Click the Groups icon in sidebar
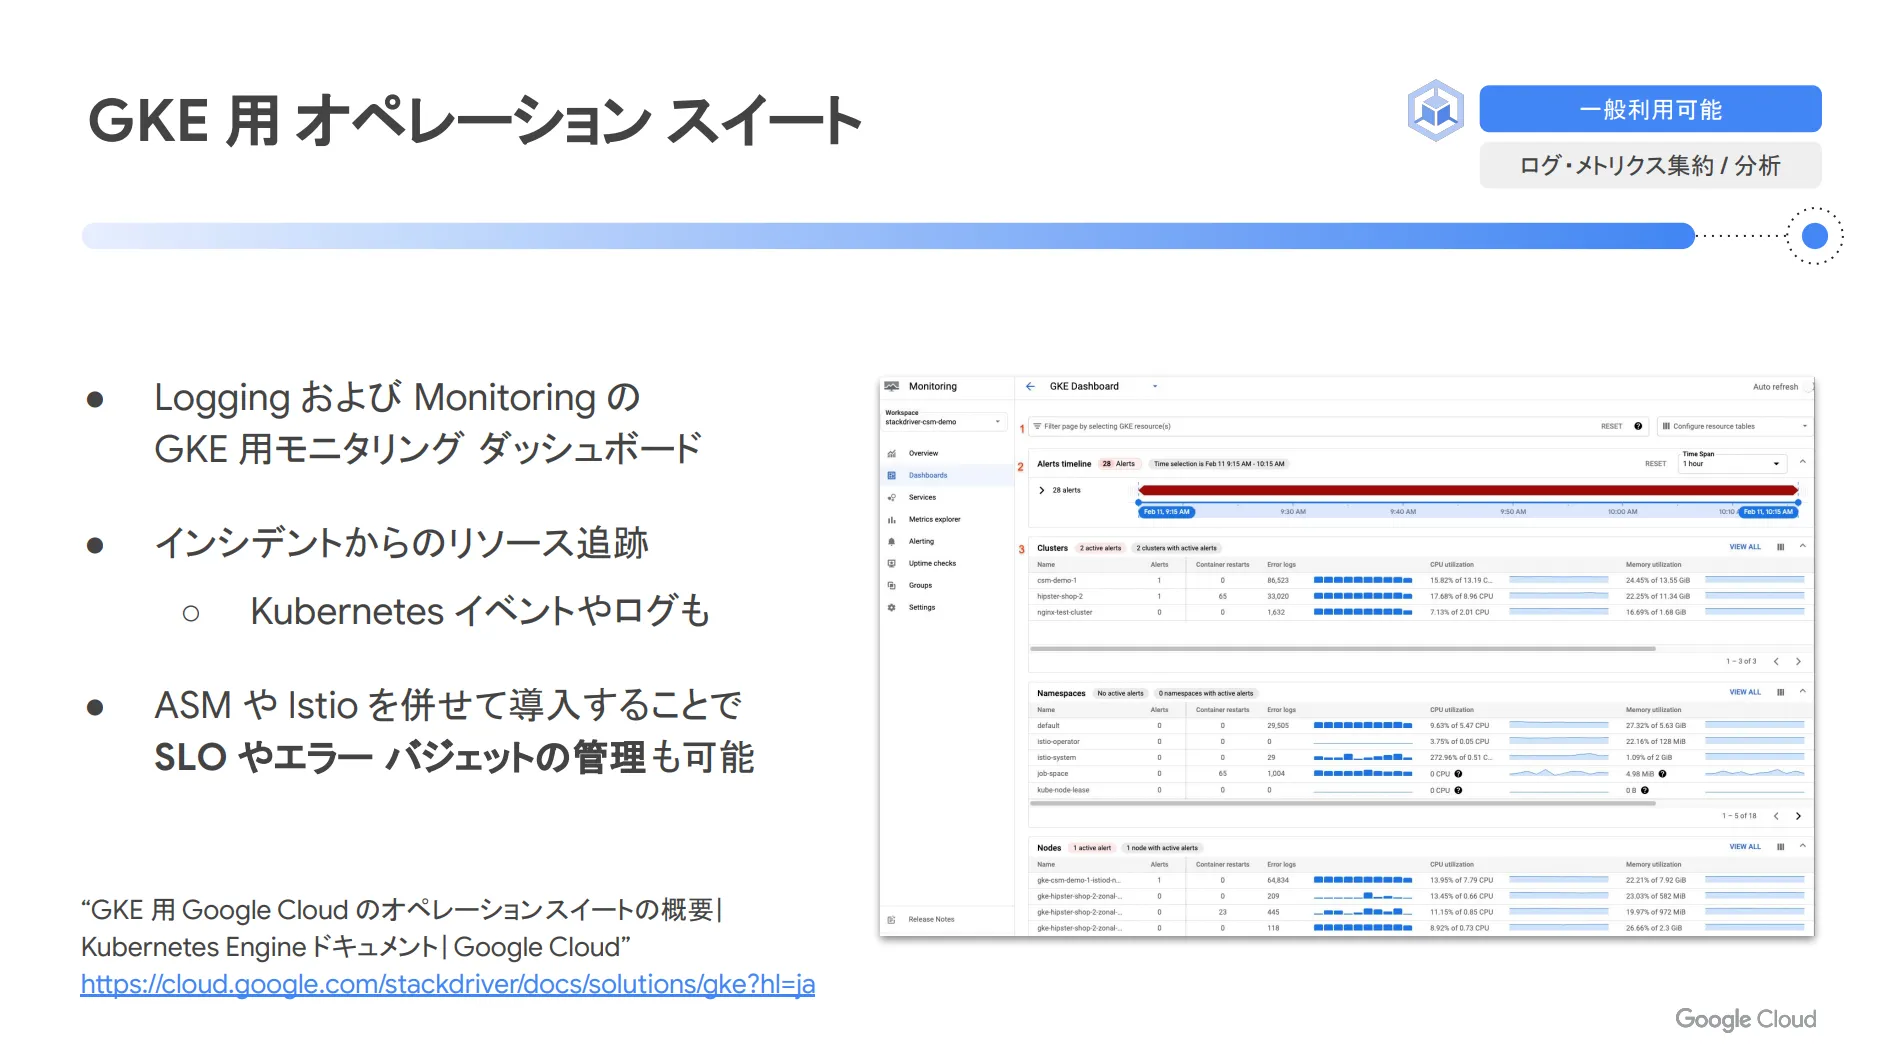 (x=891, y=585)
